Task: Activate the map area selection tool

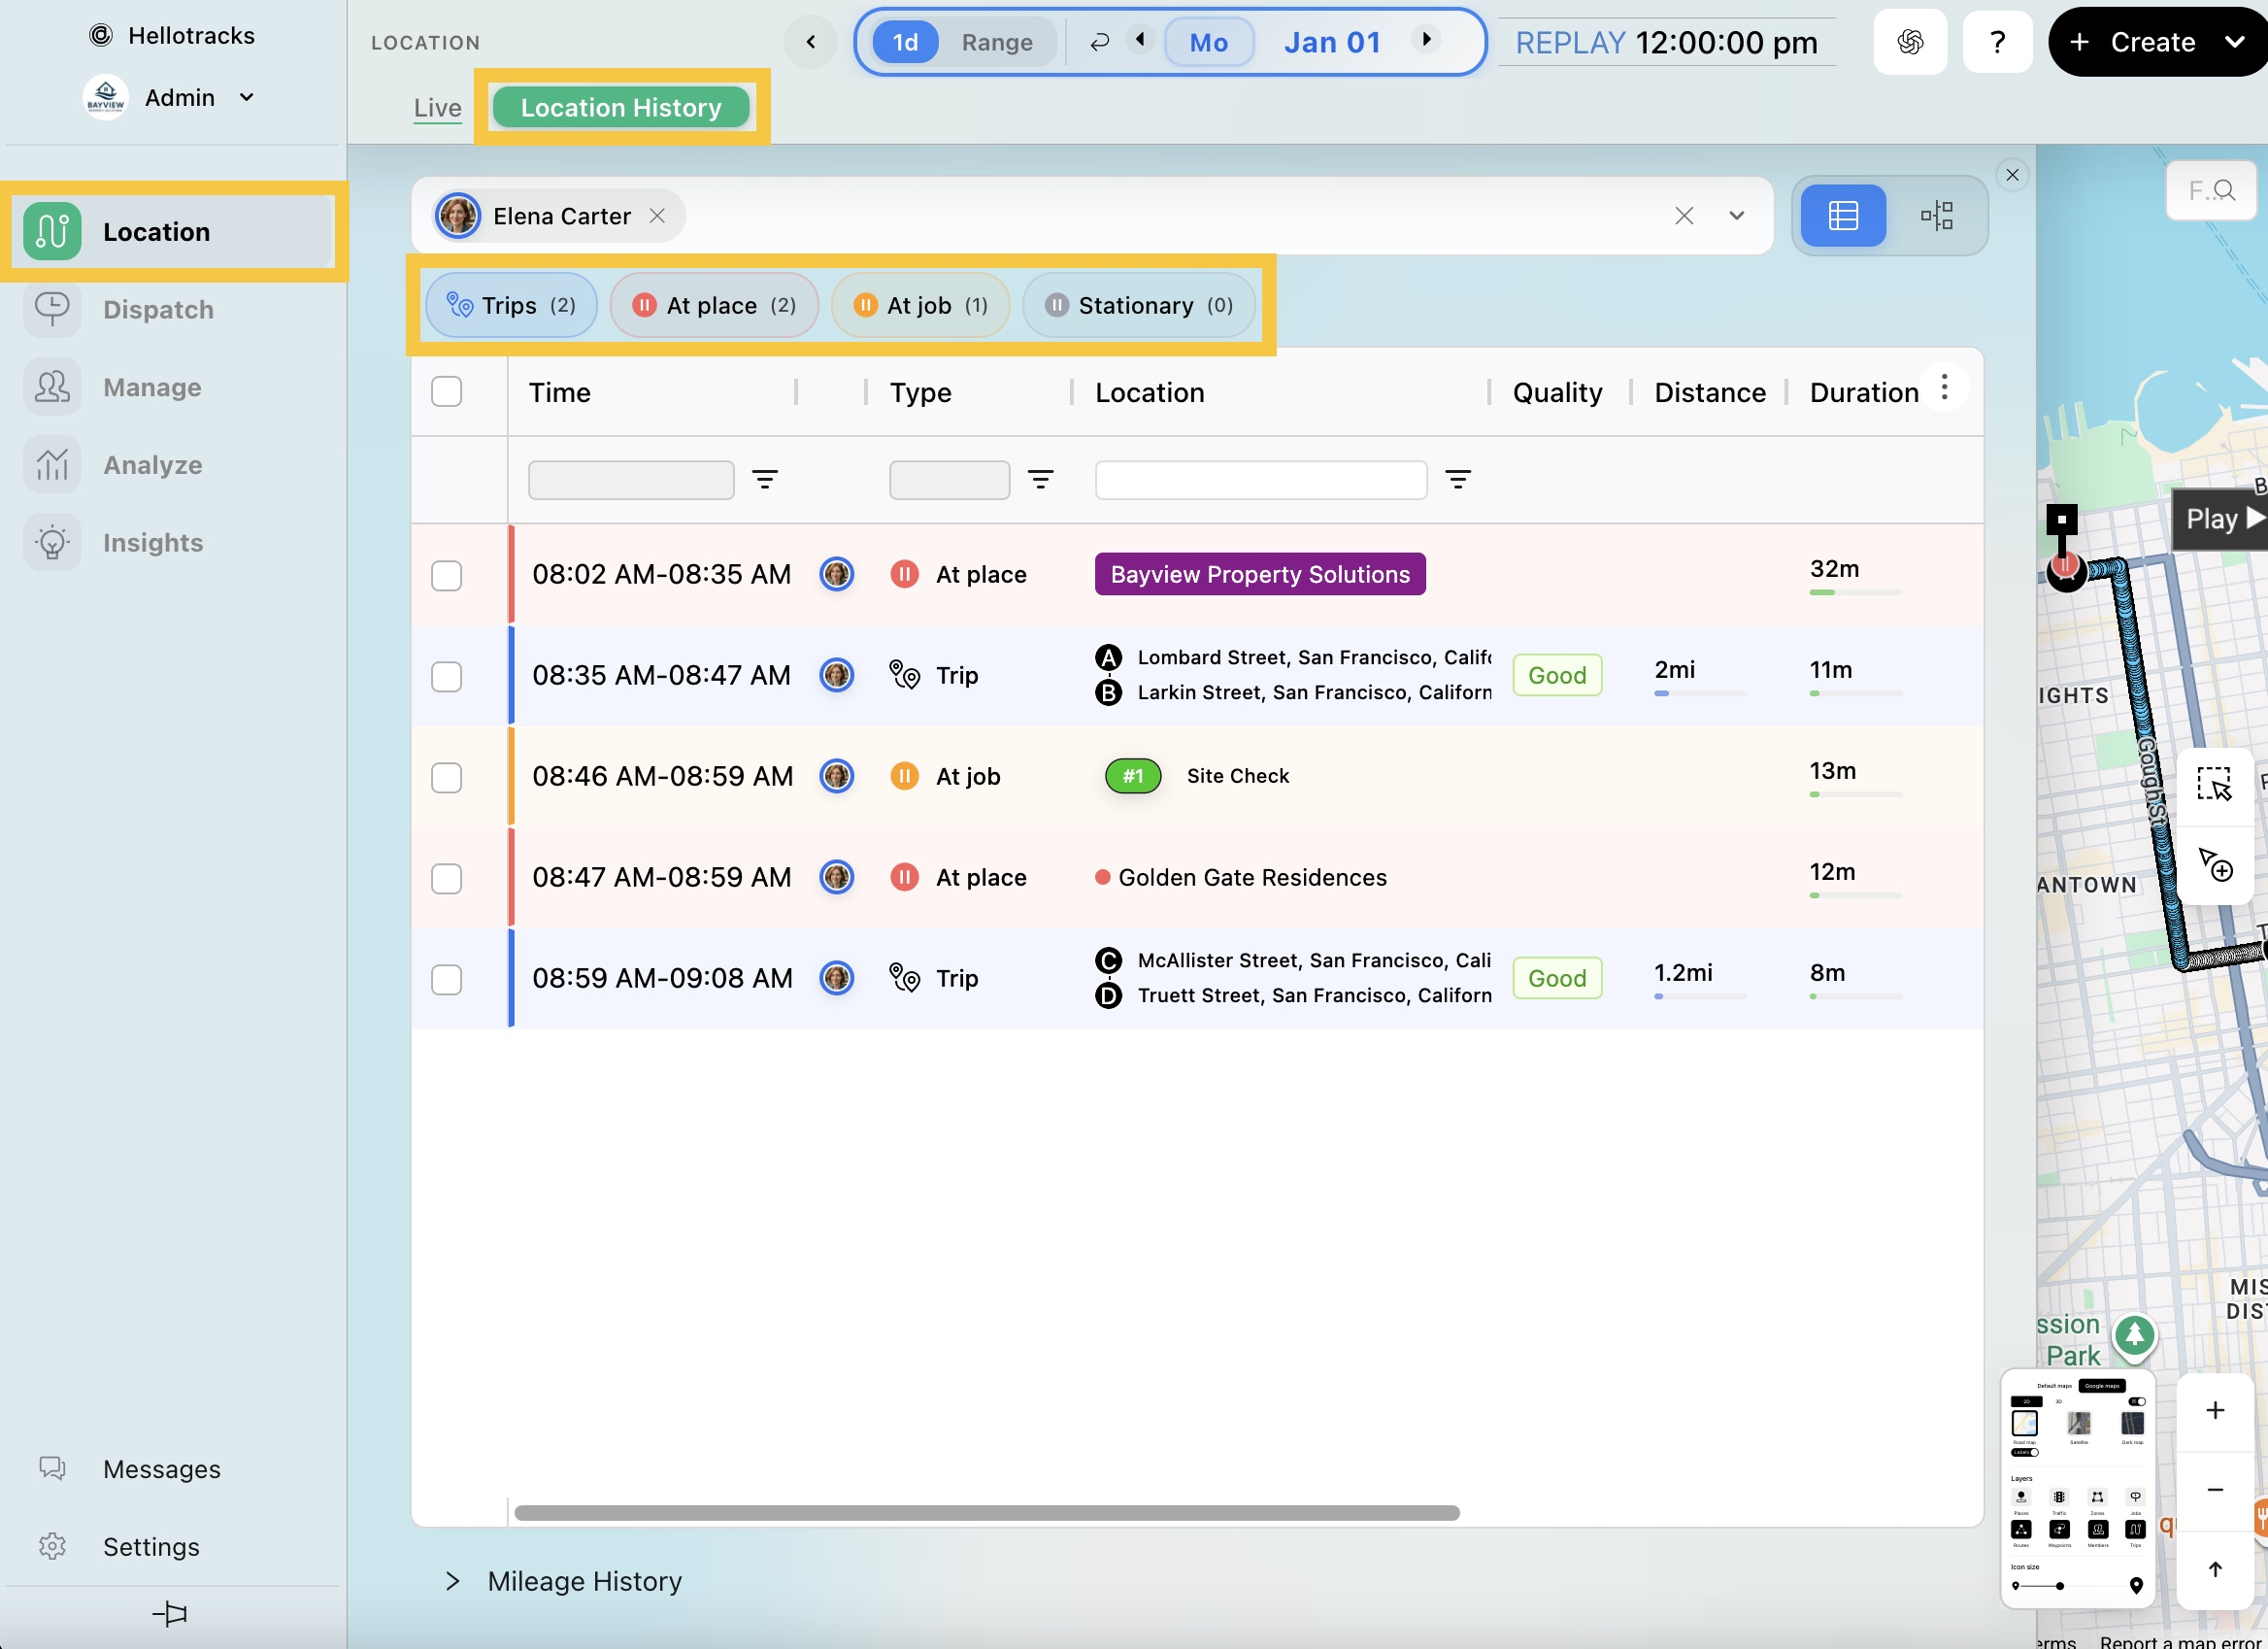Action: [2214, 785]
